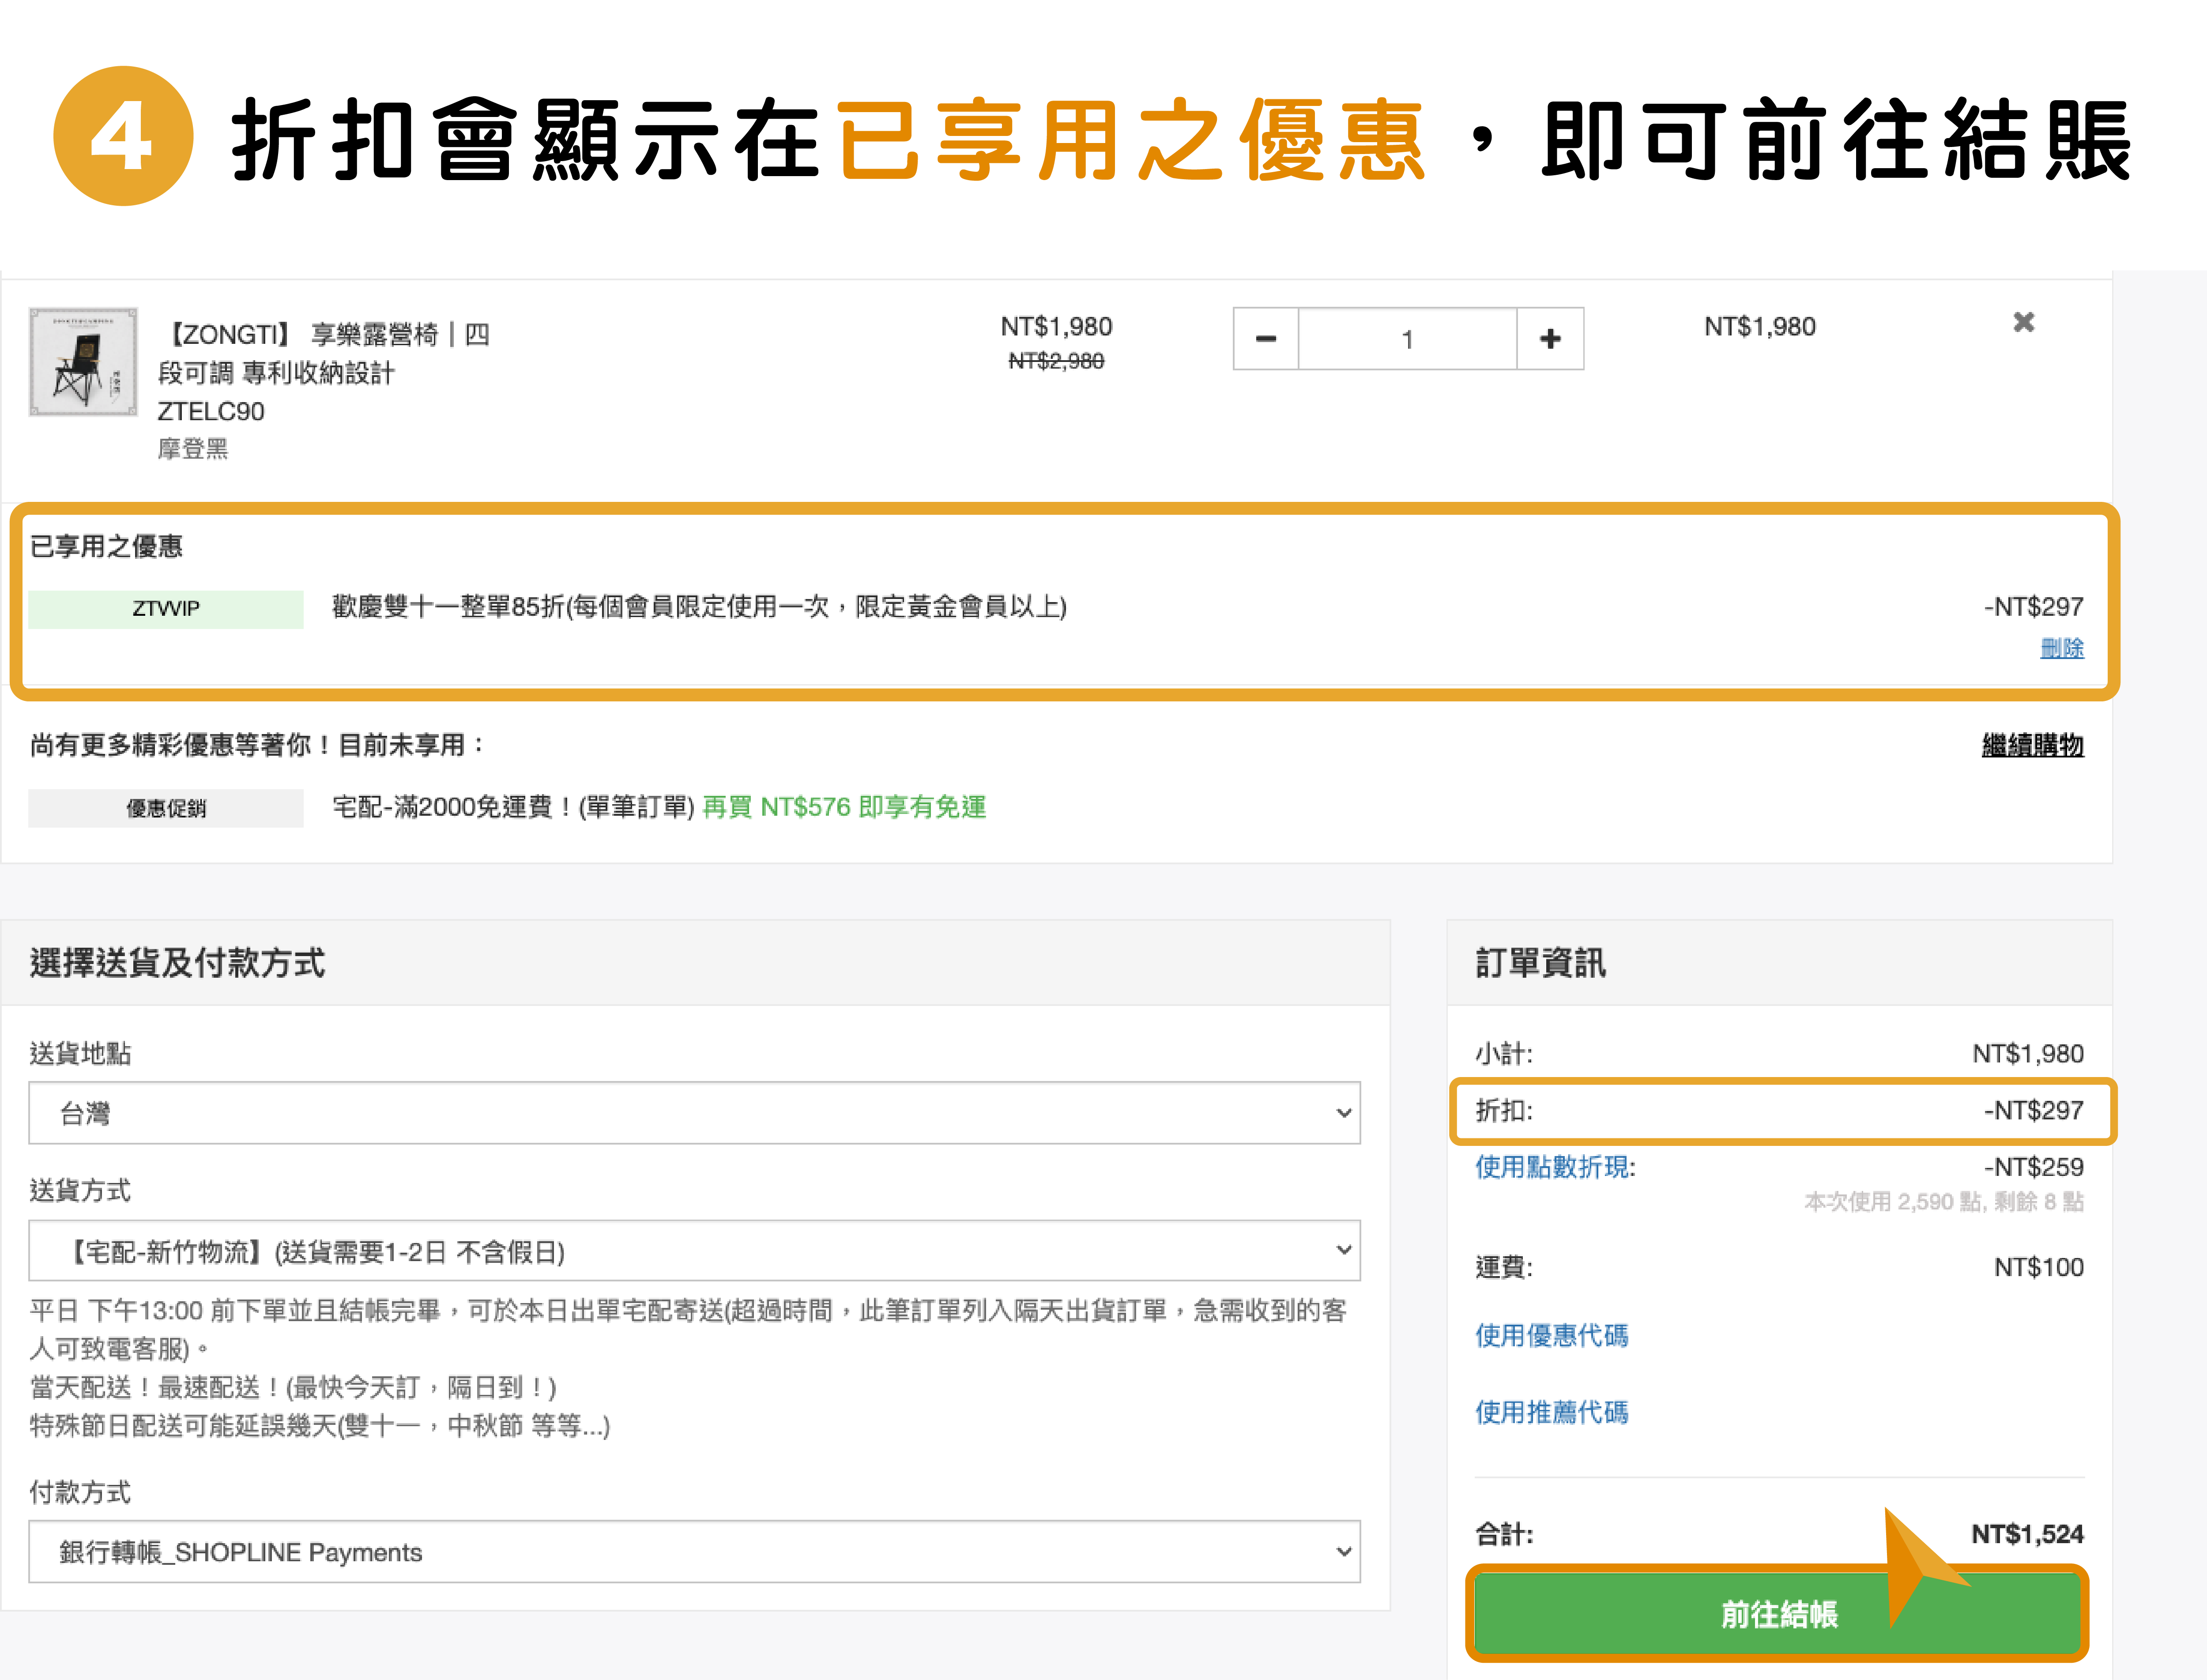
Task: Remove item with the X icon
Action: (x=2023, y=322)
